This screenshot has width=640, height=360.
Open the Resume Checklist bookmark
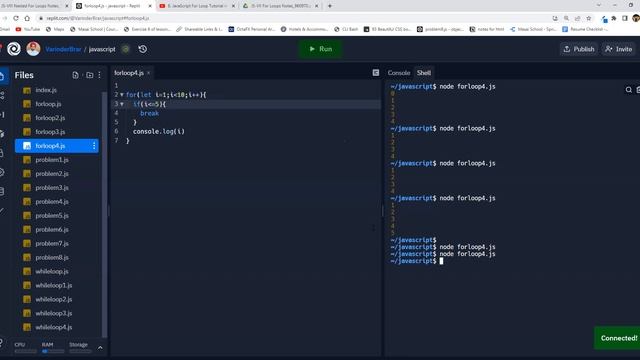(585, 29)
